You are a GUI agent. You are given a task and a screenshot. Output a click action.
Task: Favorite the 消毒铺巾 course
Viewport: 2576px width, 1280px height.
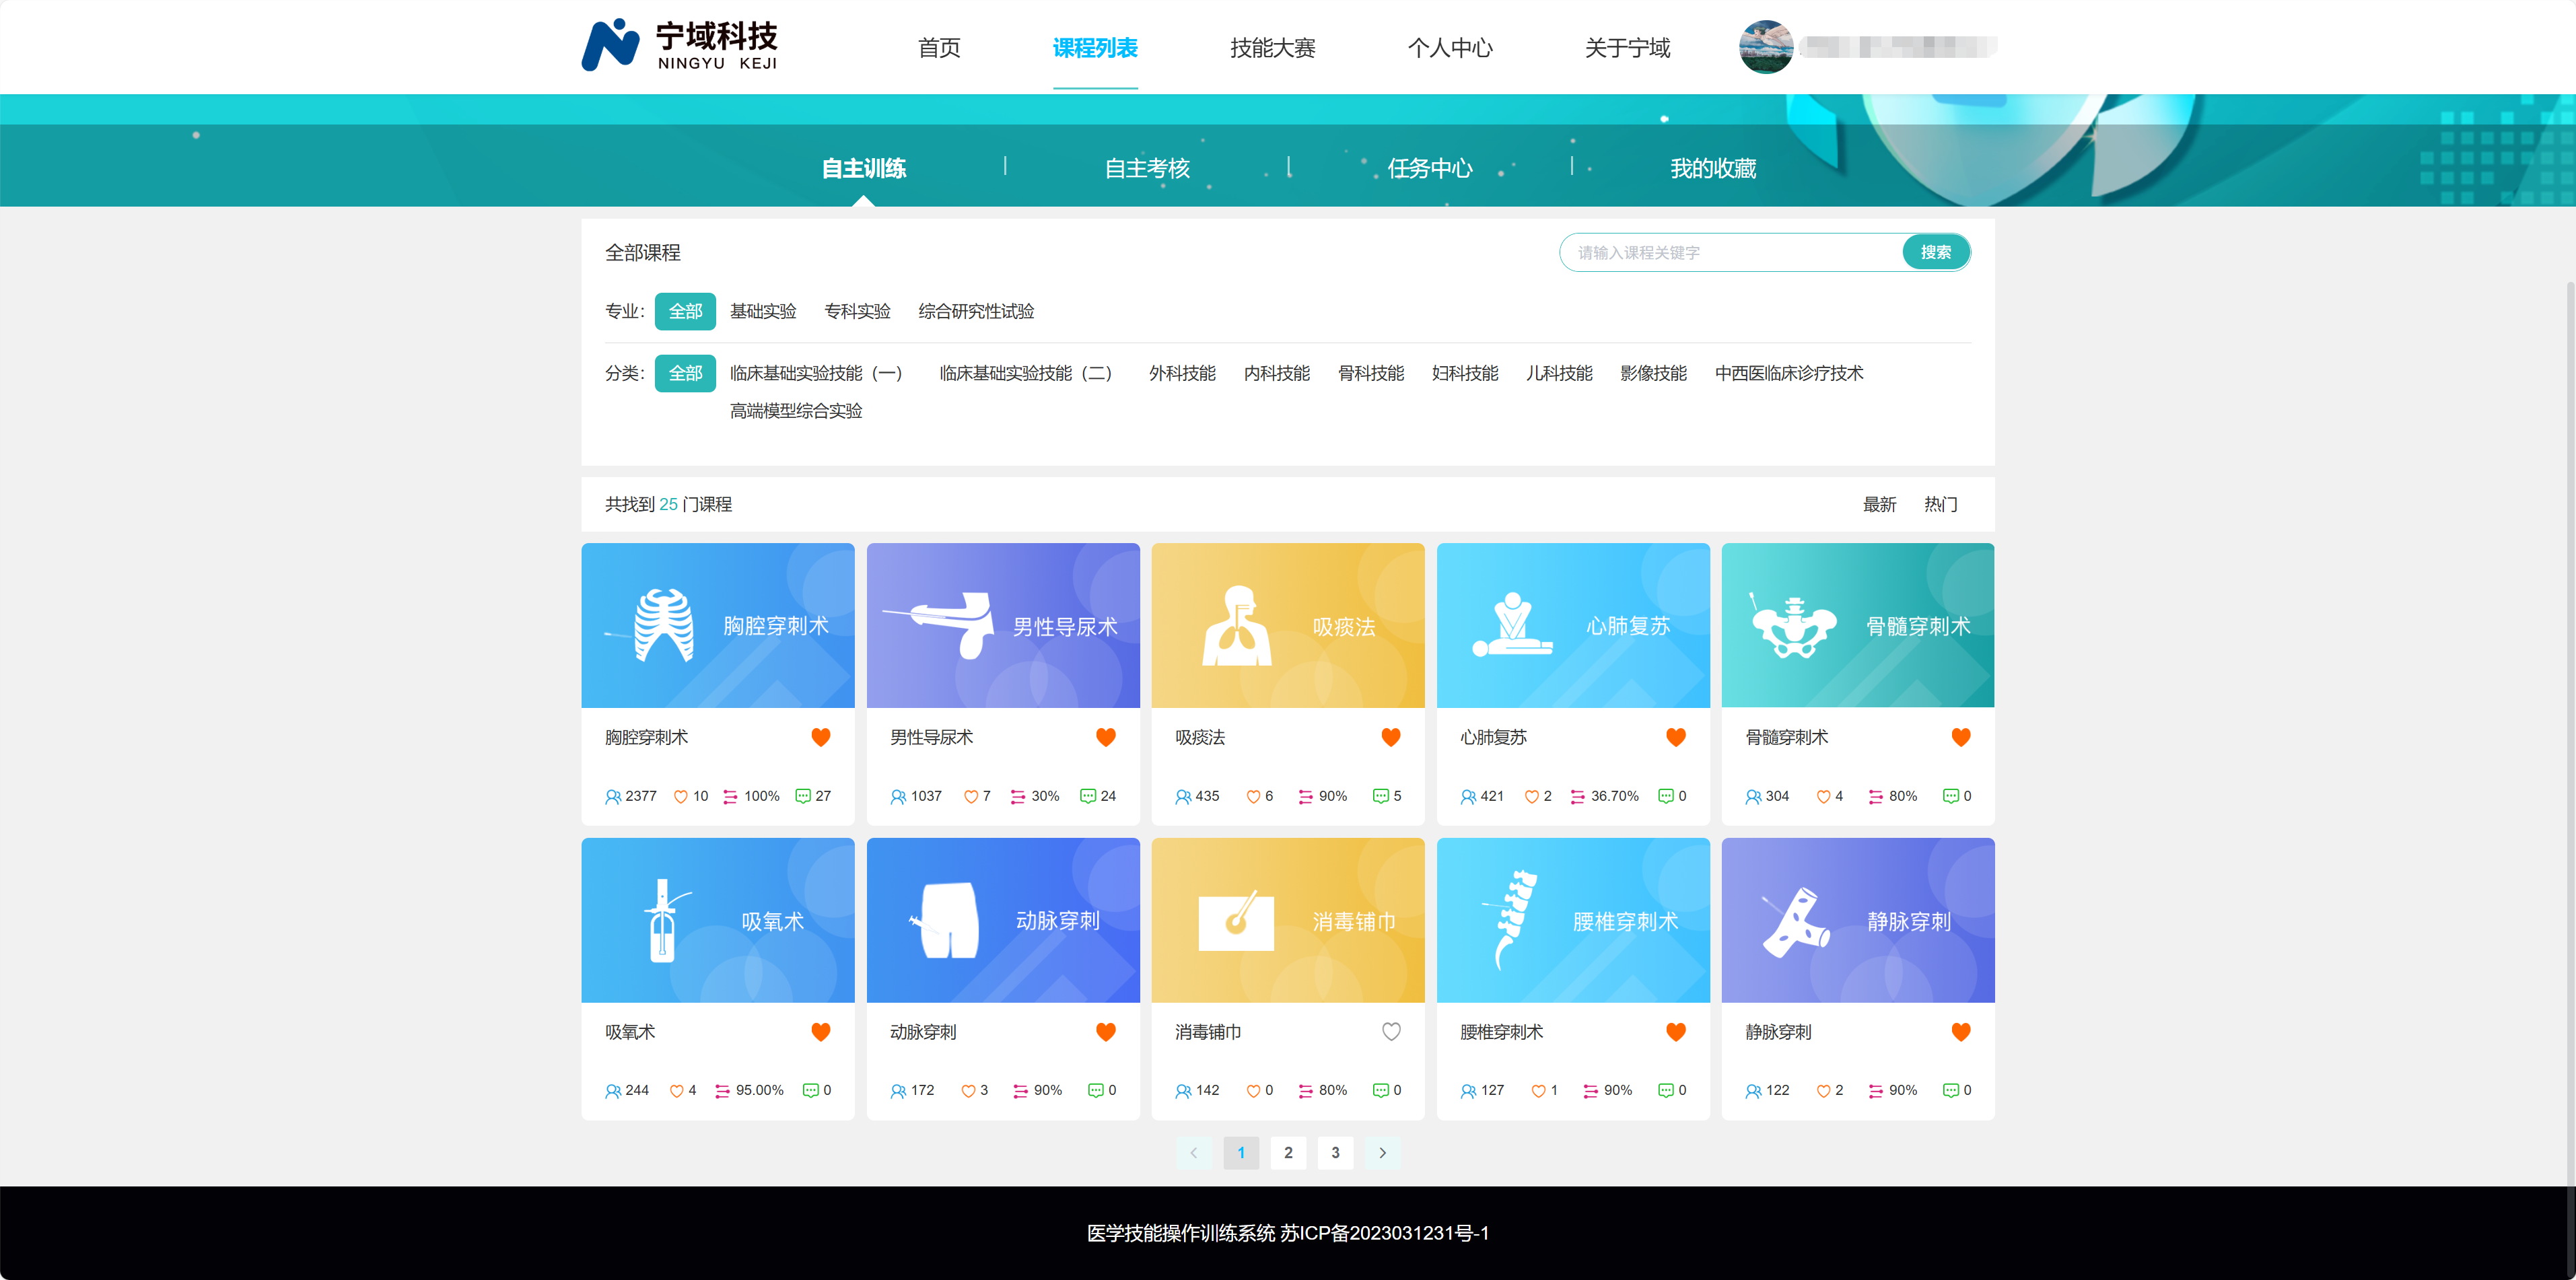pos(1391,1031)
